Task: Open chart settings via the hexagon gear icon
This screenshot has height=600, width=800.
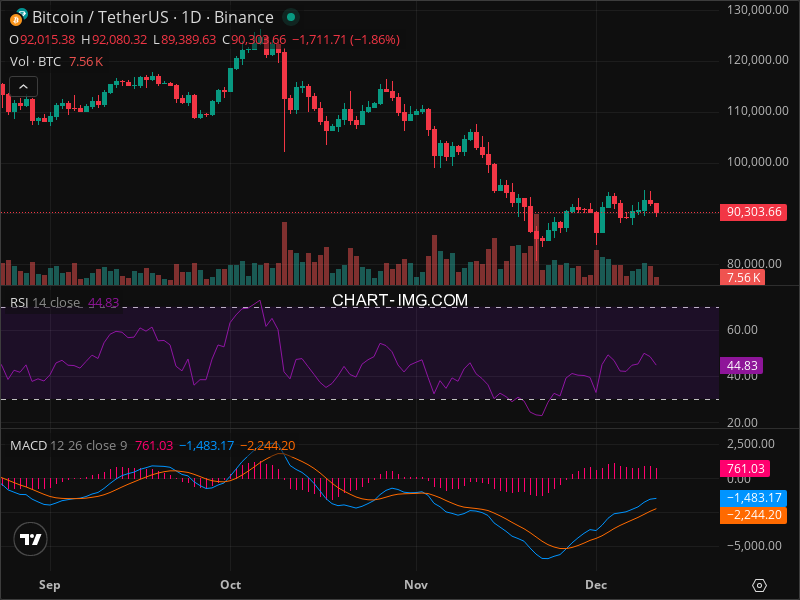Action: (760, 584)
